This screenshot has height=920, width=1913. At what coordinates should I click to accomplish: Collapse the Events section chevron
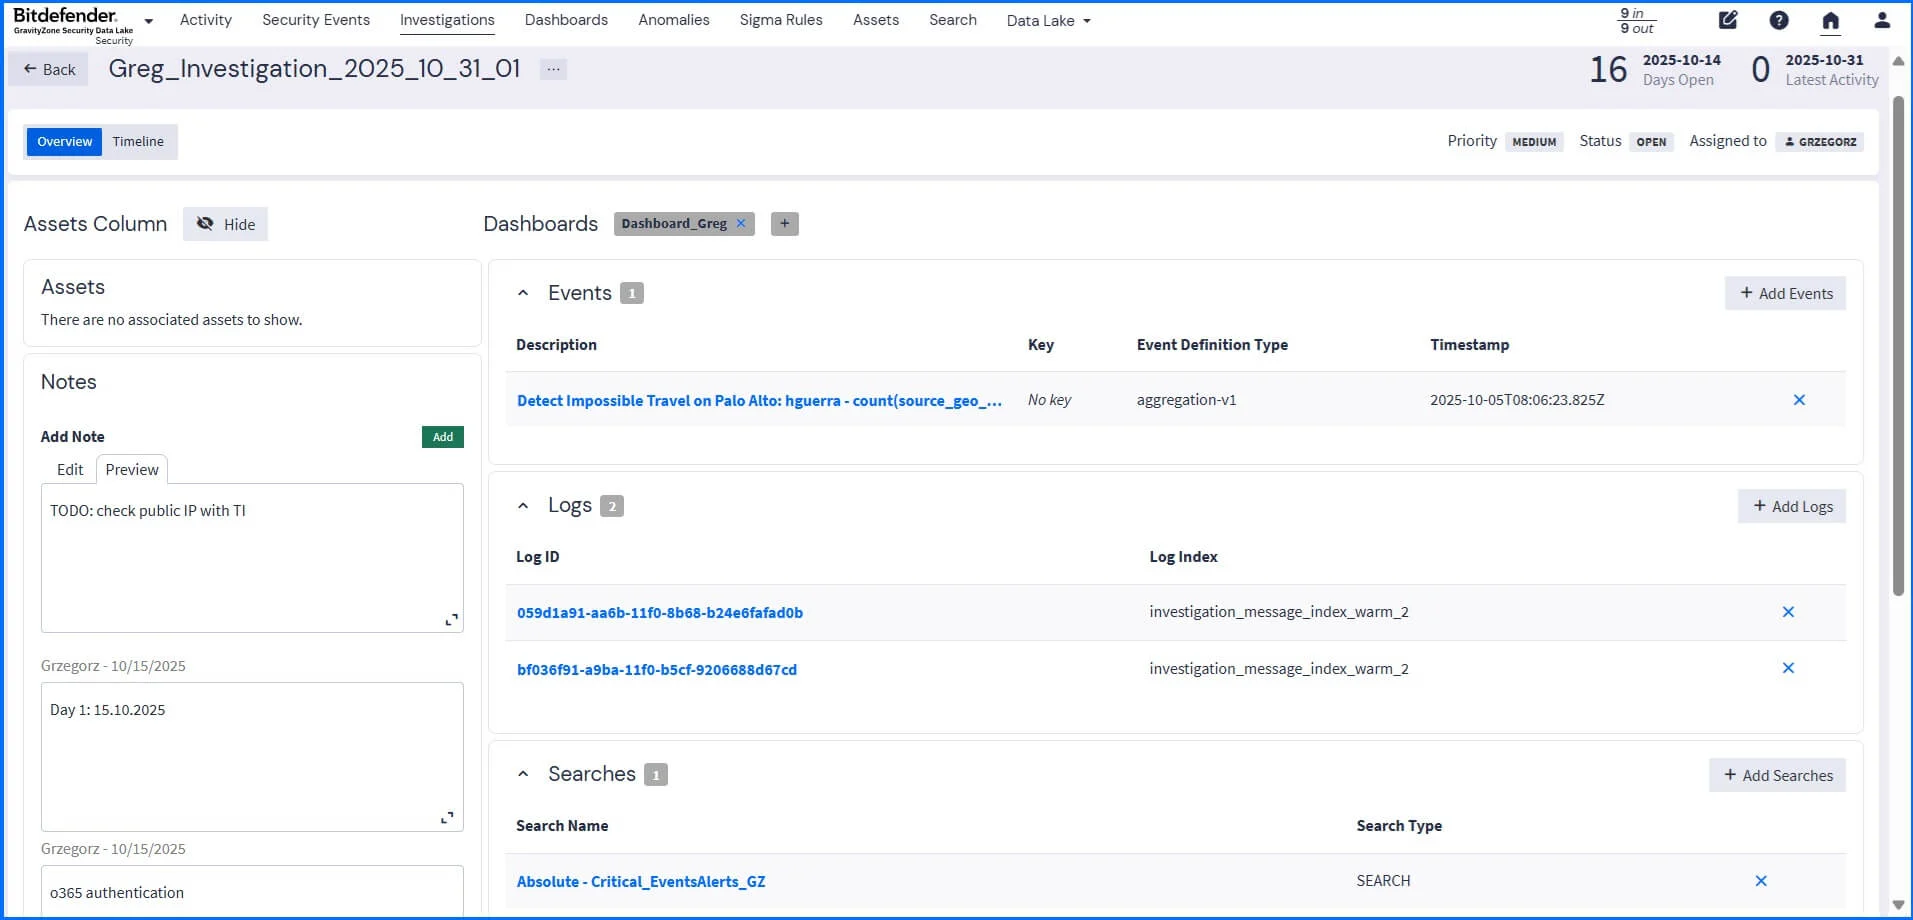click(x=523, y=292)
